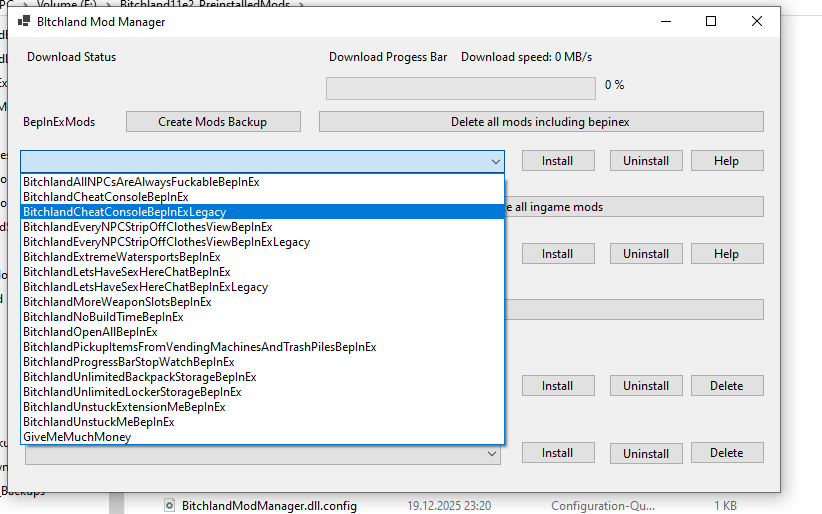Viewport: 822px width, 514px height.
Task: Open the BepInExMods combo box arrow
Action: pos(495,162)
